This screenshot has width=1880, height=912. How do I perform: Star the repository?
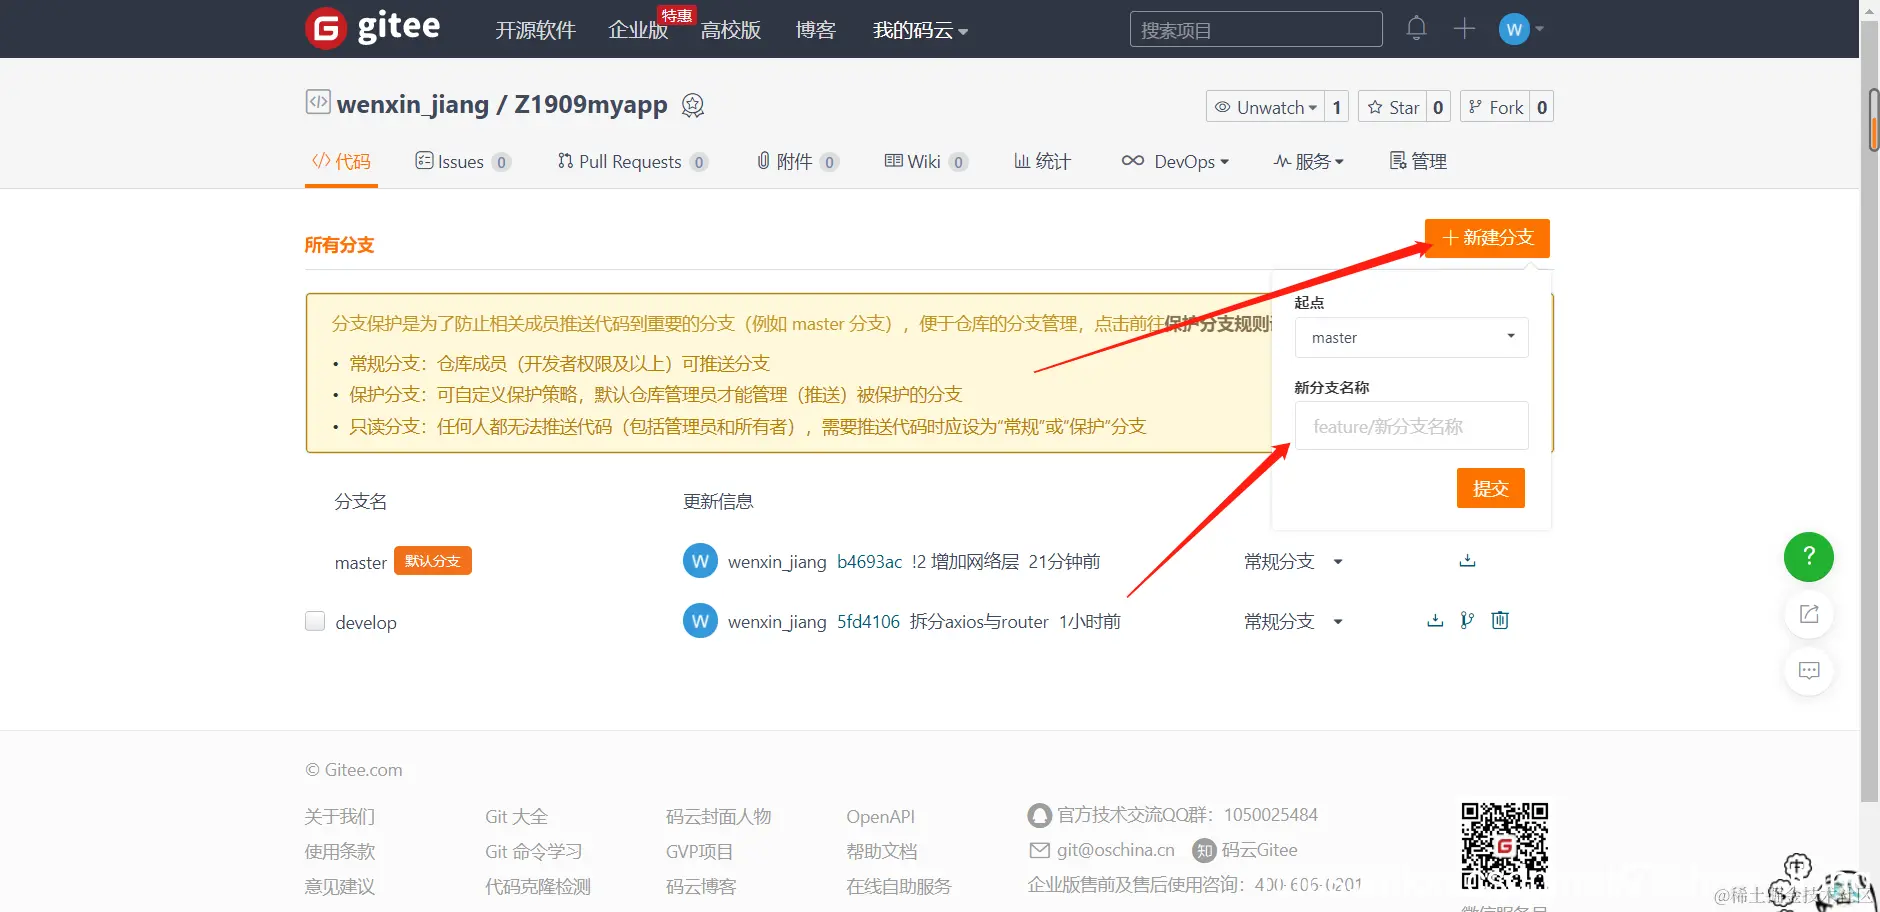coord(1392,107)
